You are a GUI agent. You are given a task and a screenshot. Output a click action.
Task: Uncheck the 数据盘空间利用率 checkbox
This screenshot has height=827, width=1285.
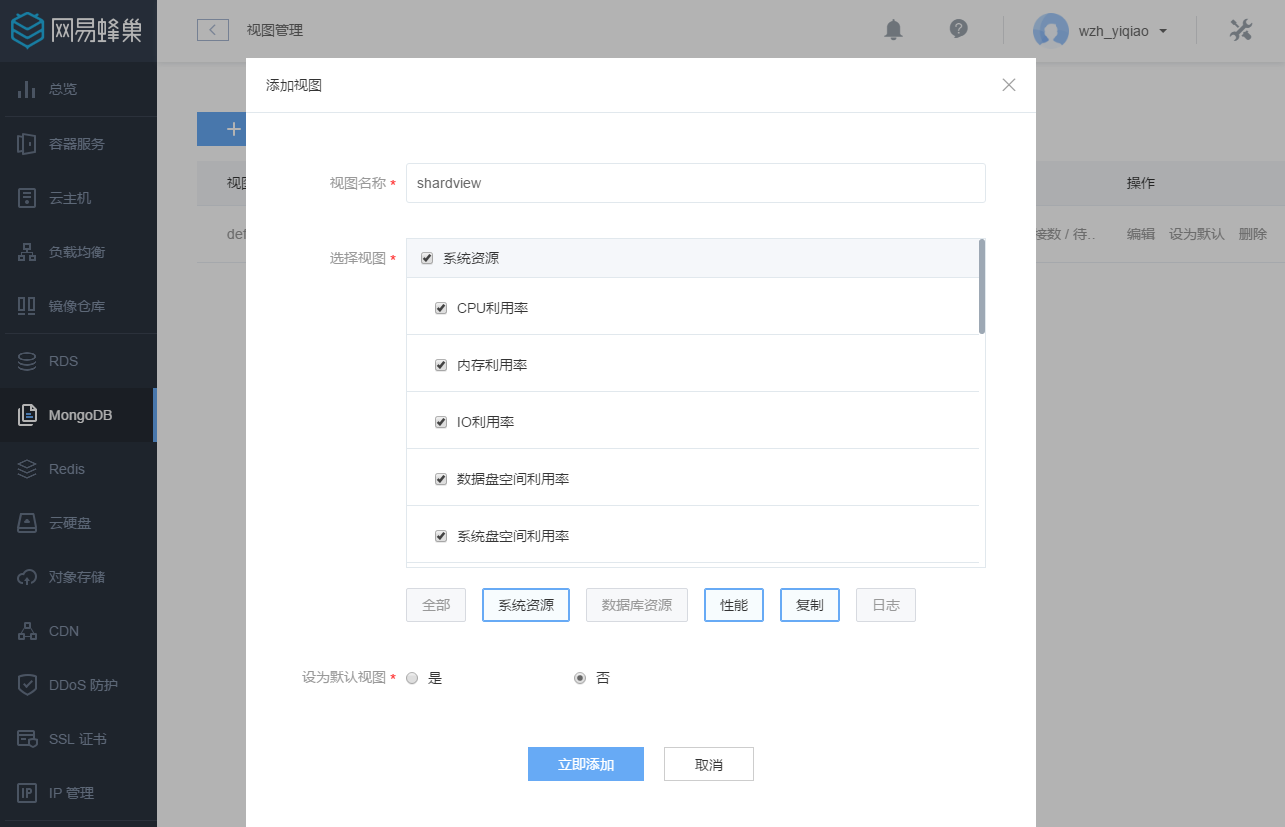pyautogui.click(x=441, y=479)
